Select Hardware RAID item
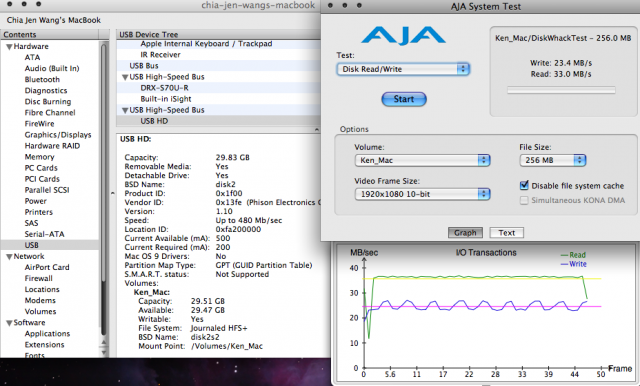 (52, 146)
